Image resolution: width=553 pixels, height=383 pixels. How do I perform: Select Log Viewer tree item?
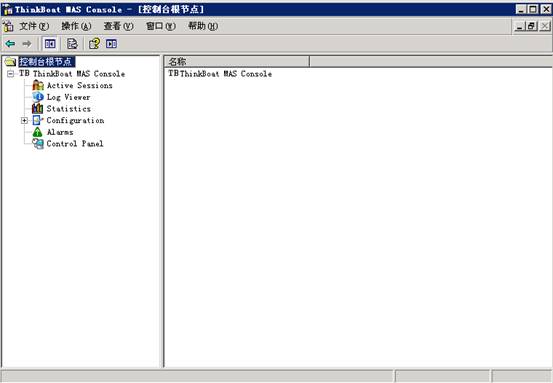[x=68, y=97]
